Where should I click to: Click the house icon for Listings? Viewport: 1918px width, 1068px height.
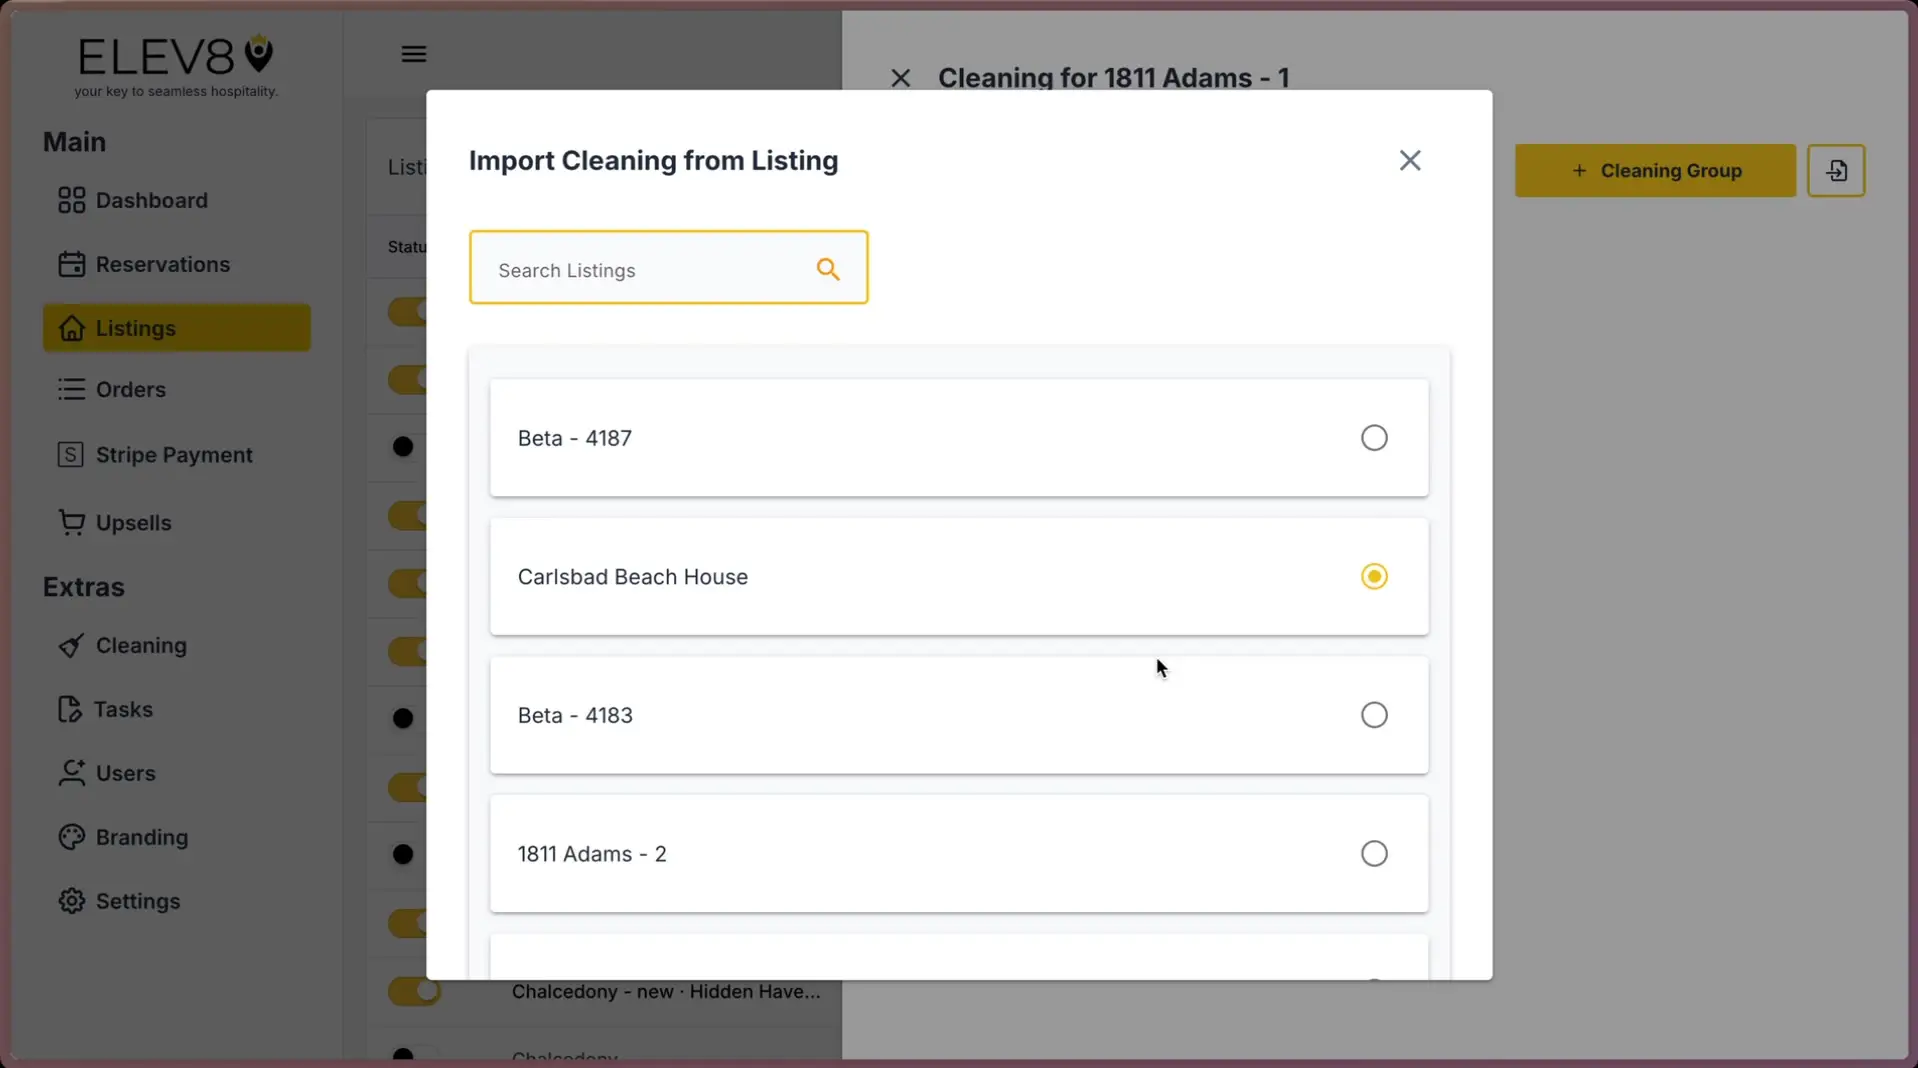(70, 328)
